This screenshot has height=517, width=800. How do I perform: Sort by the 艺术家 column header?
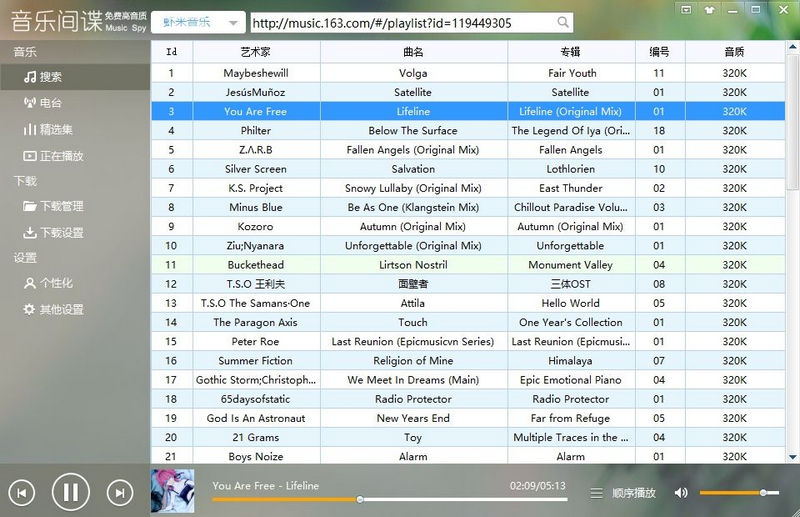[x=256, y=52]
